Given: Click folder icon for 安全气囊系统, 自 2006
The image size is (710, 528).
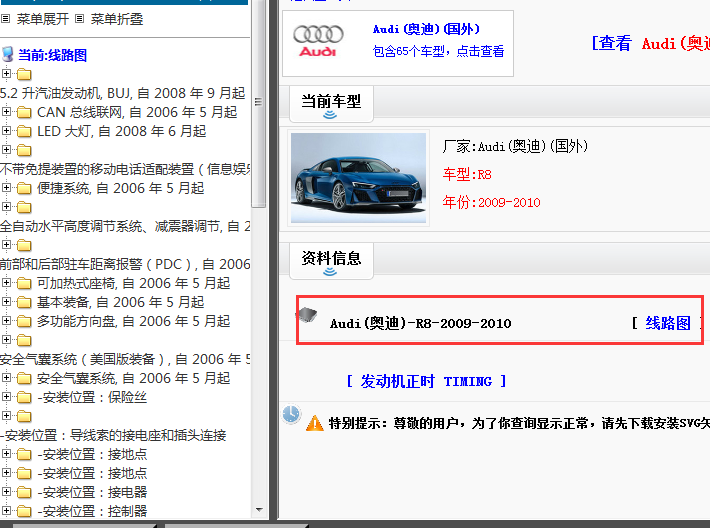Looking at the screenshot, I should [x=24, y=379].
